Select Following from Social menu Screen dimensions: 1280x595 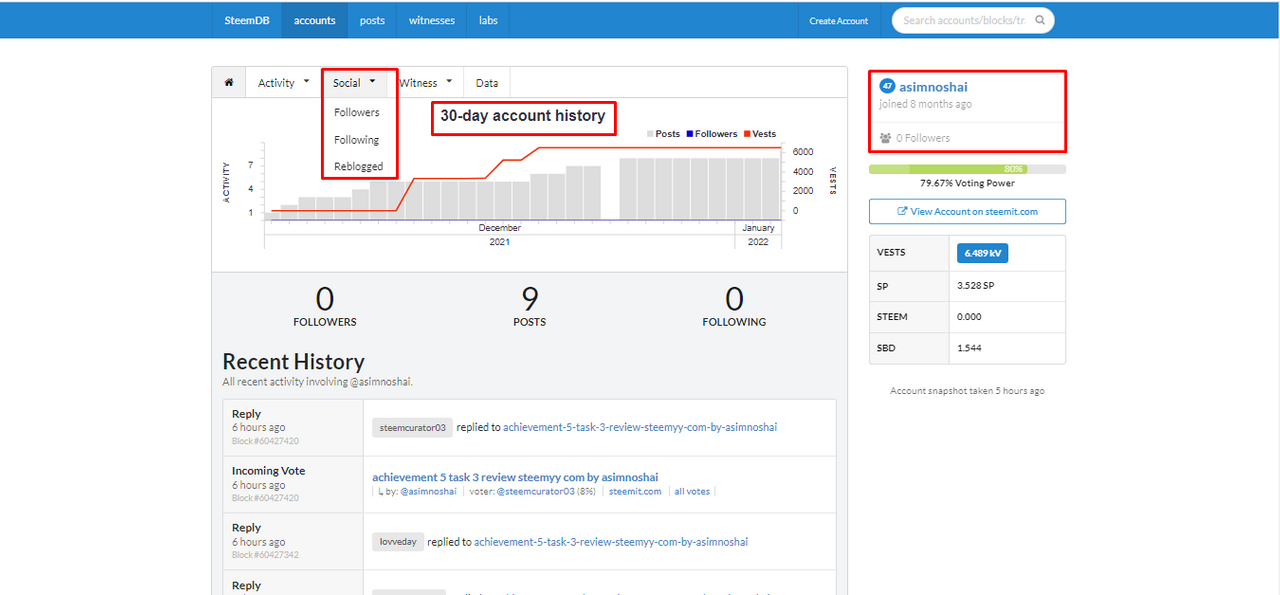(357, 140)
